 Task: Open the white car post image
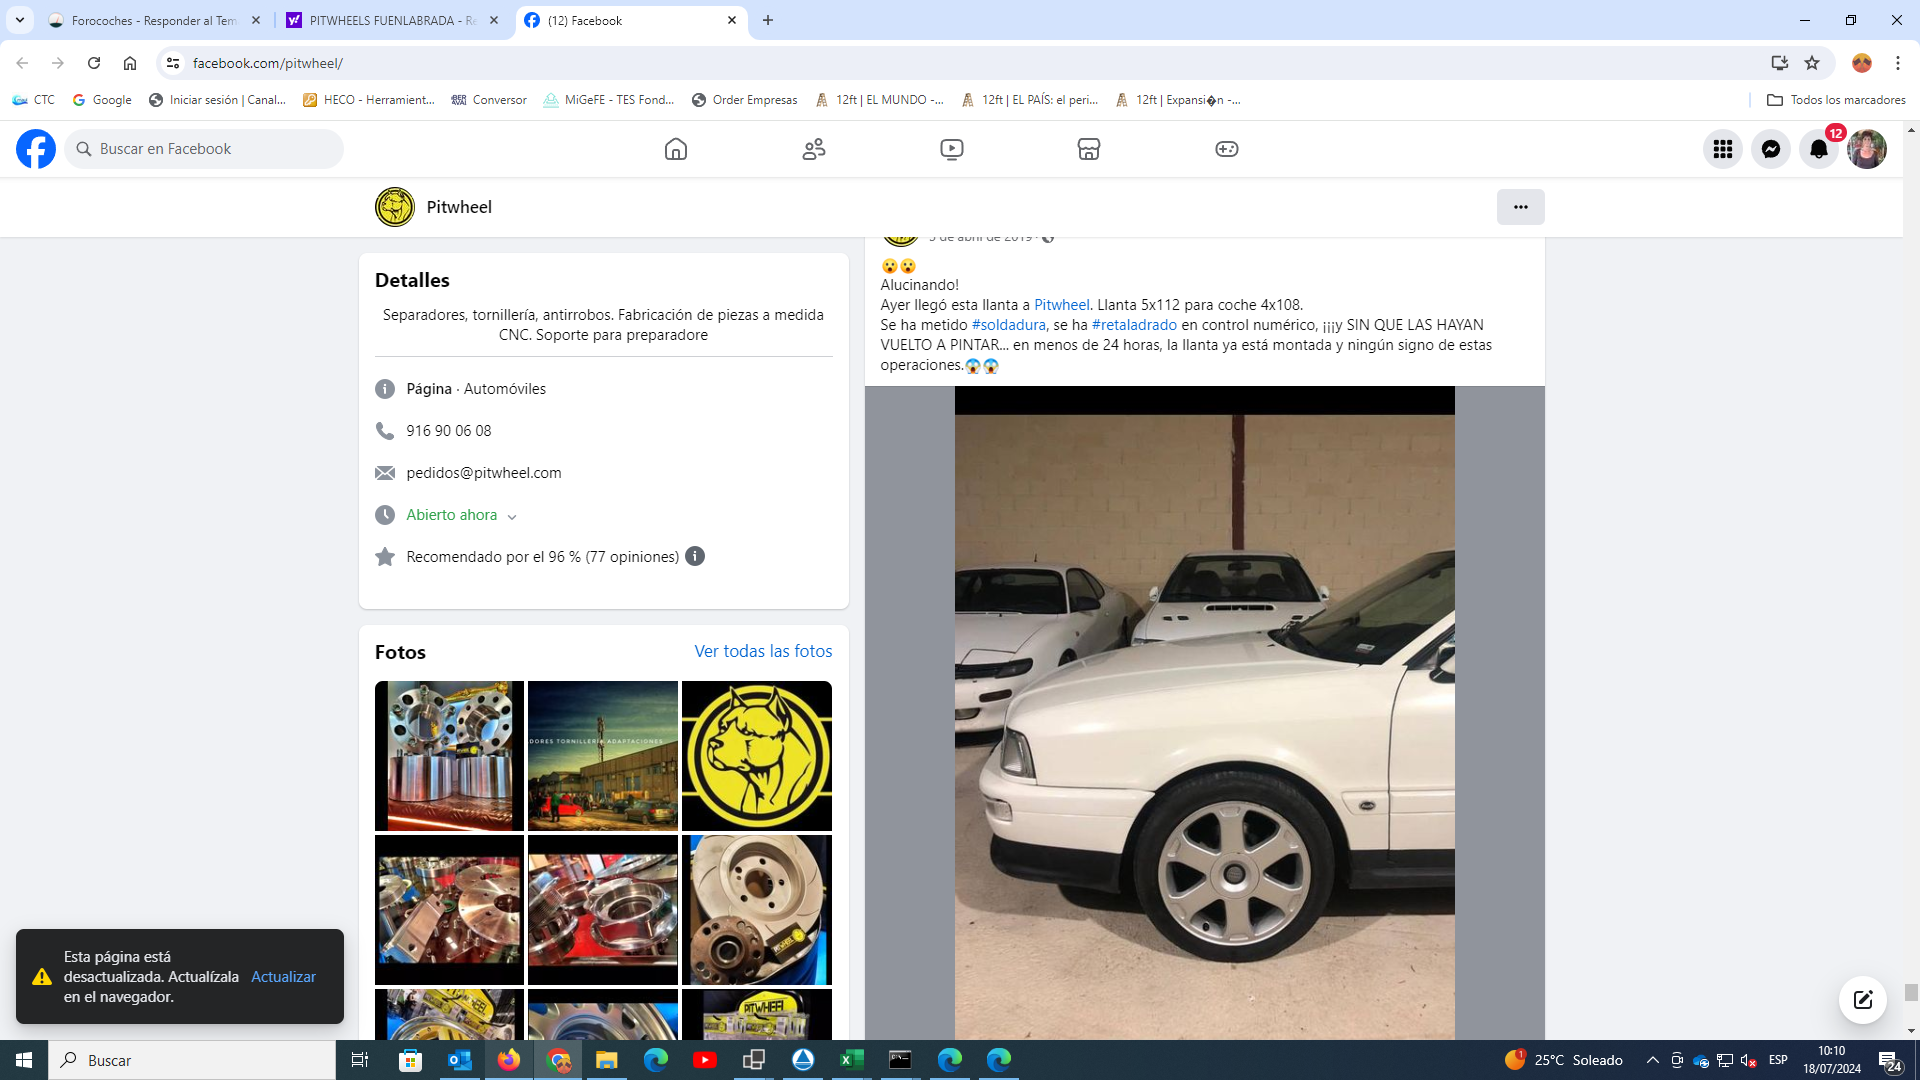1205,713
